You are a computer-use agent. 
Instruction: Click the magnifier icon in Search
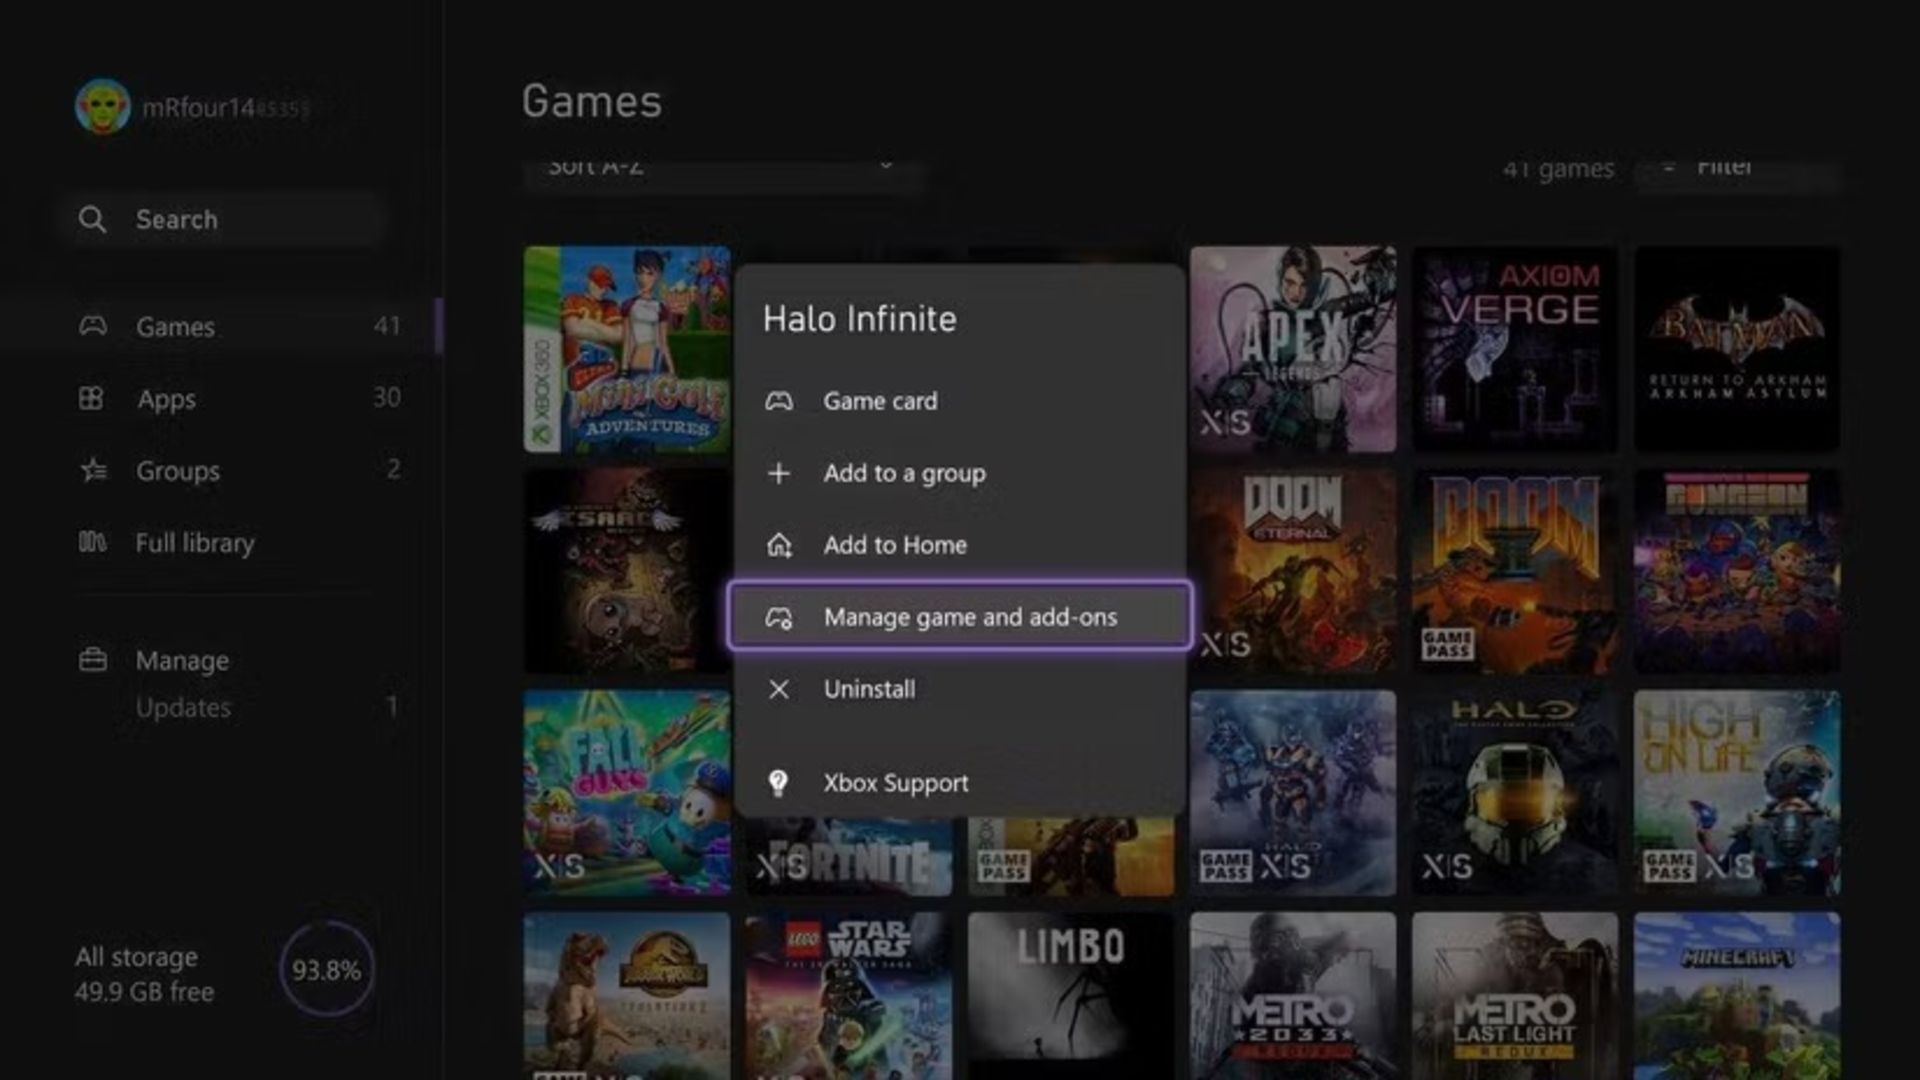click(x=92, y=219)
